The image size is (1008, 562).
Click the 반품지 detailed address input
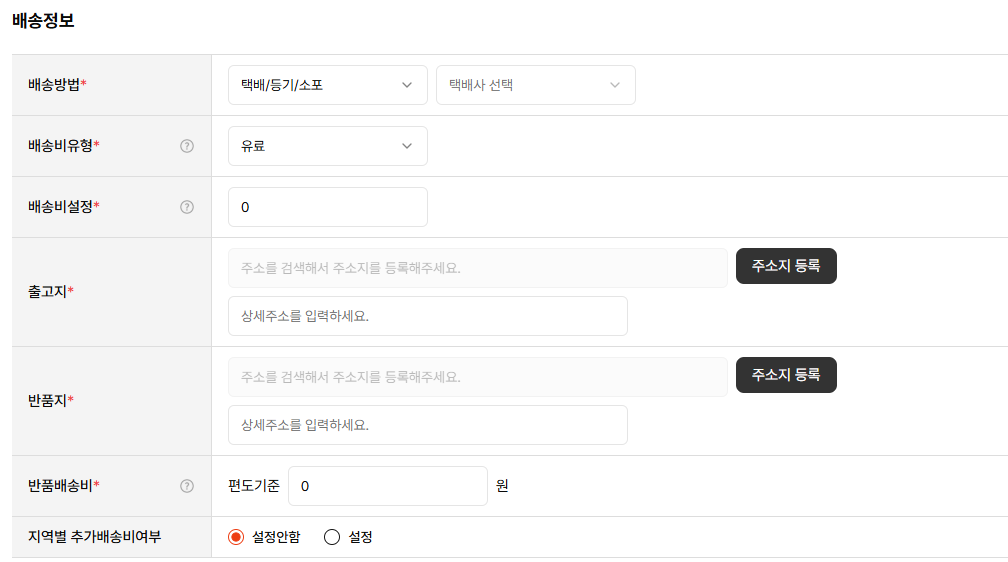pyautogui.click(x=427, y=425)
